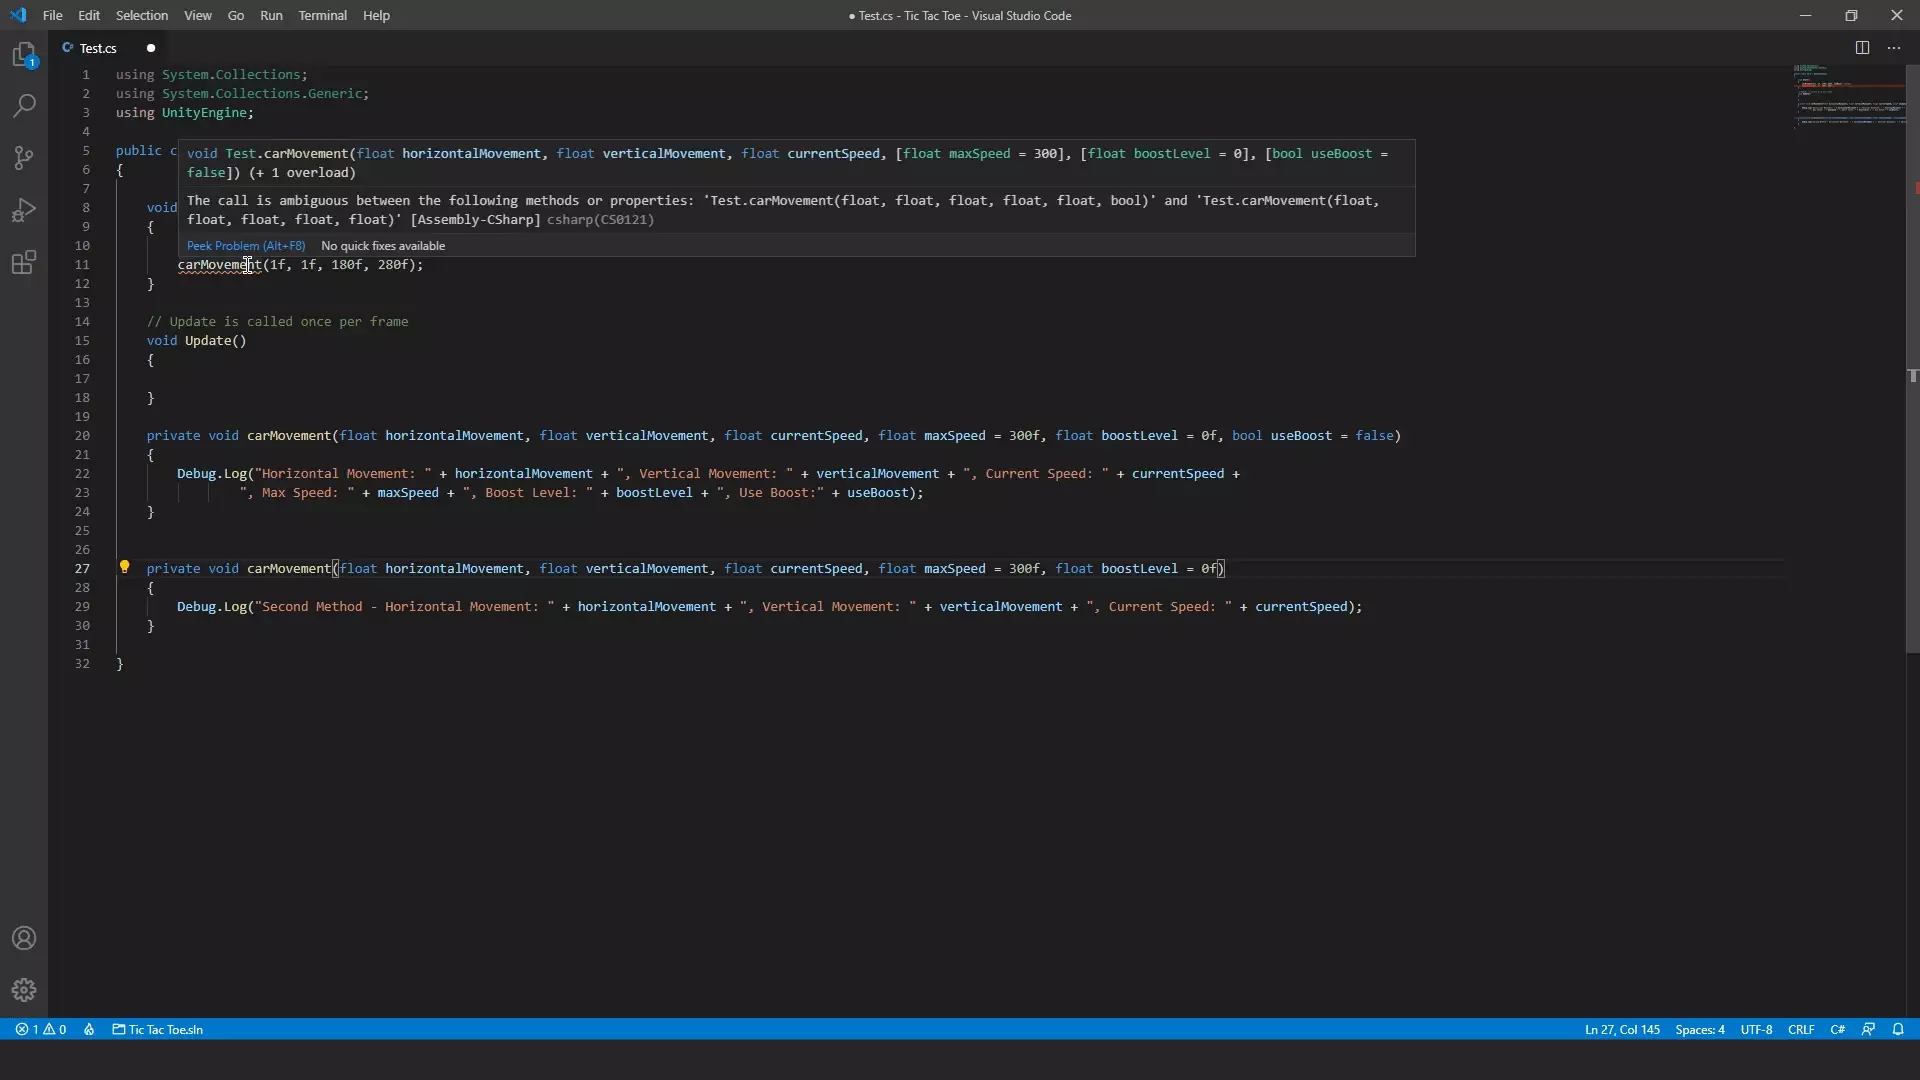This screenshot has width=1920, height=1080.
Task: Change line endings via CRLF
Action: (x=1801, y=1029)
